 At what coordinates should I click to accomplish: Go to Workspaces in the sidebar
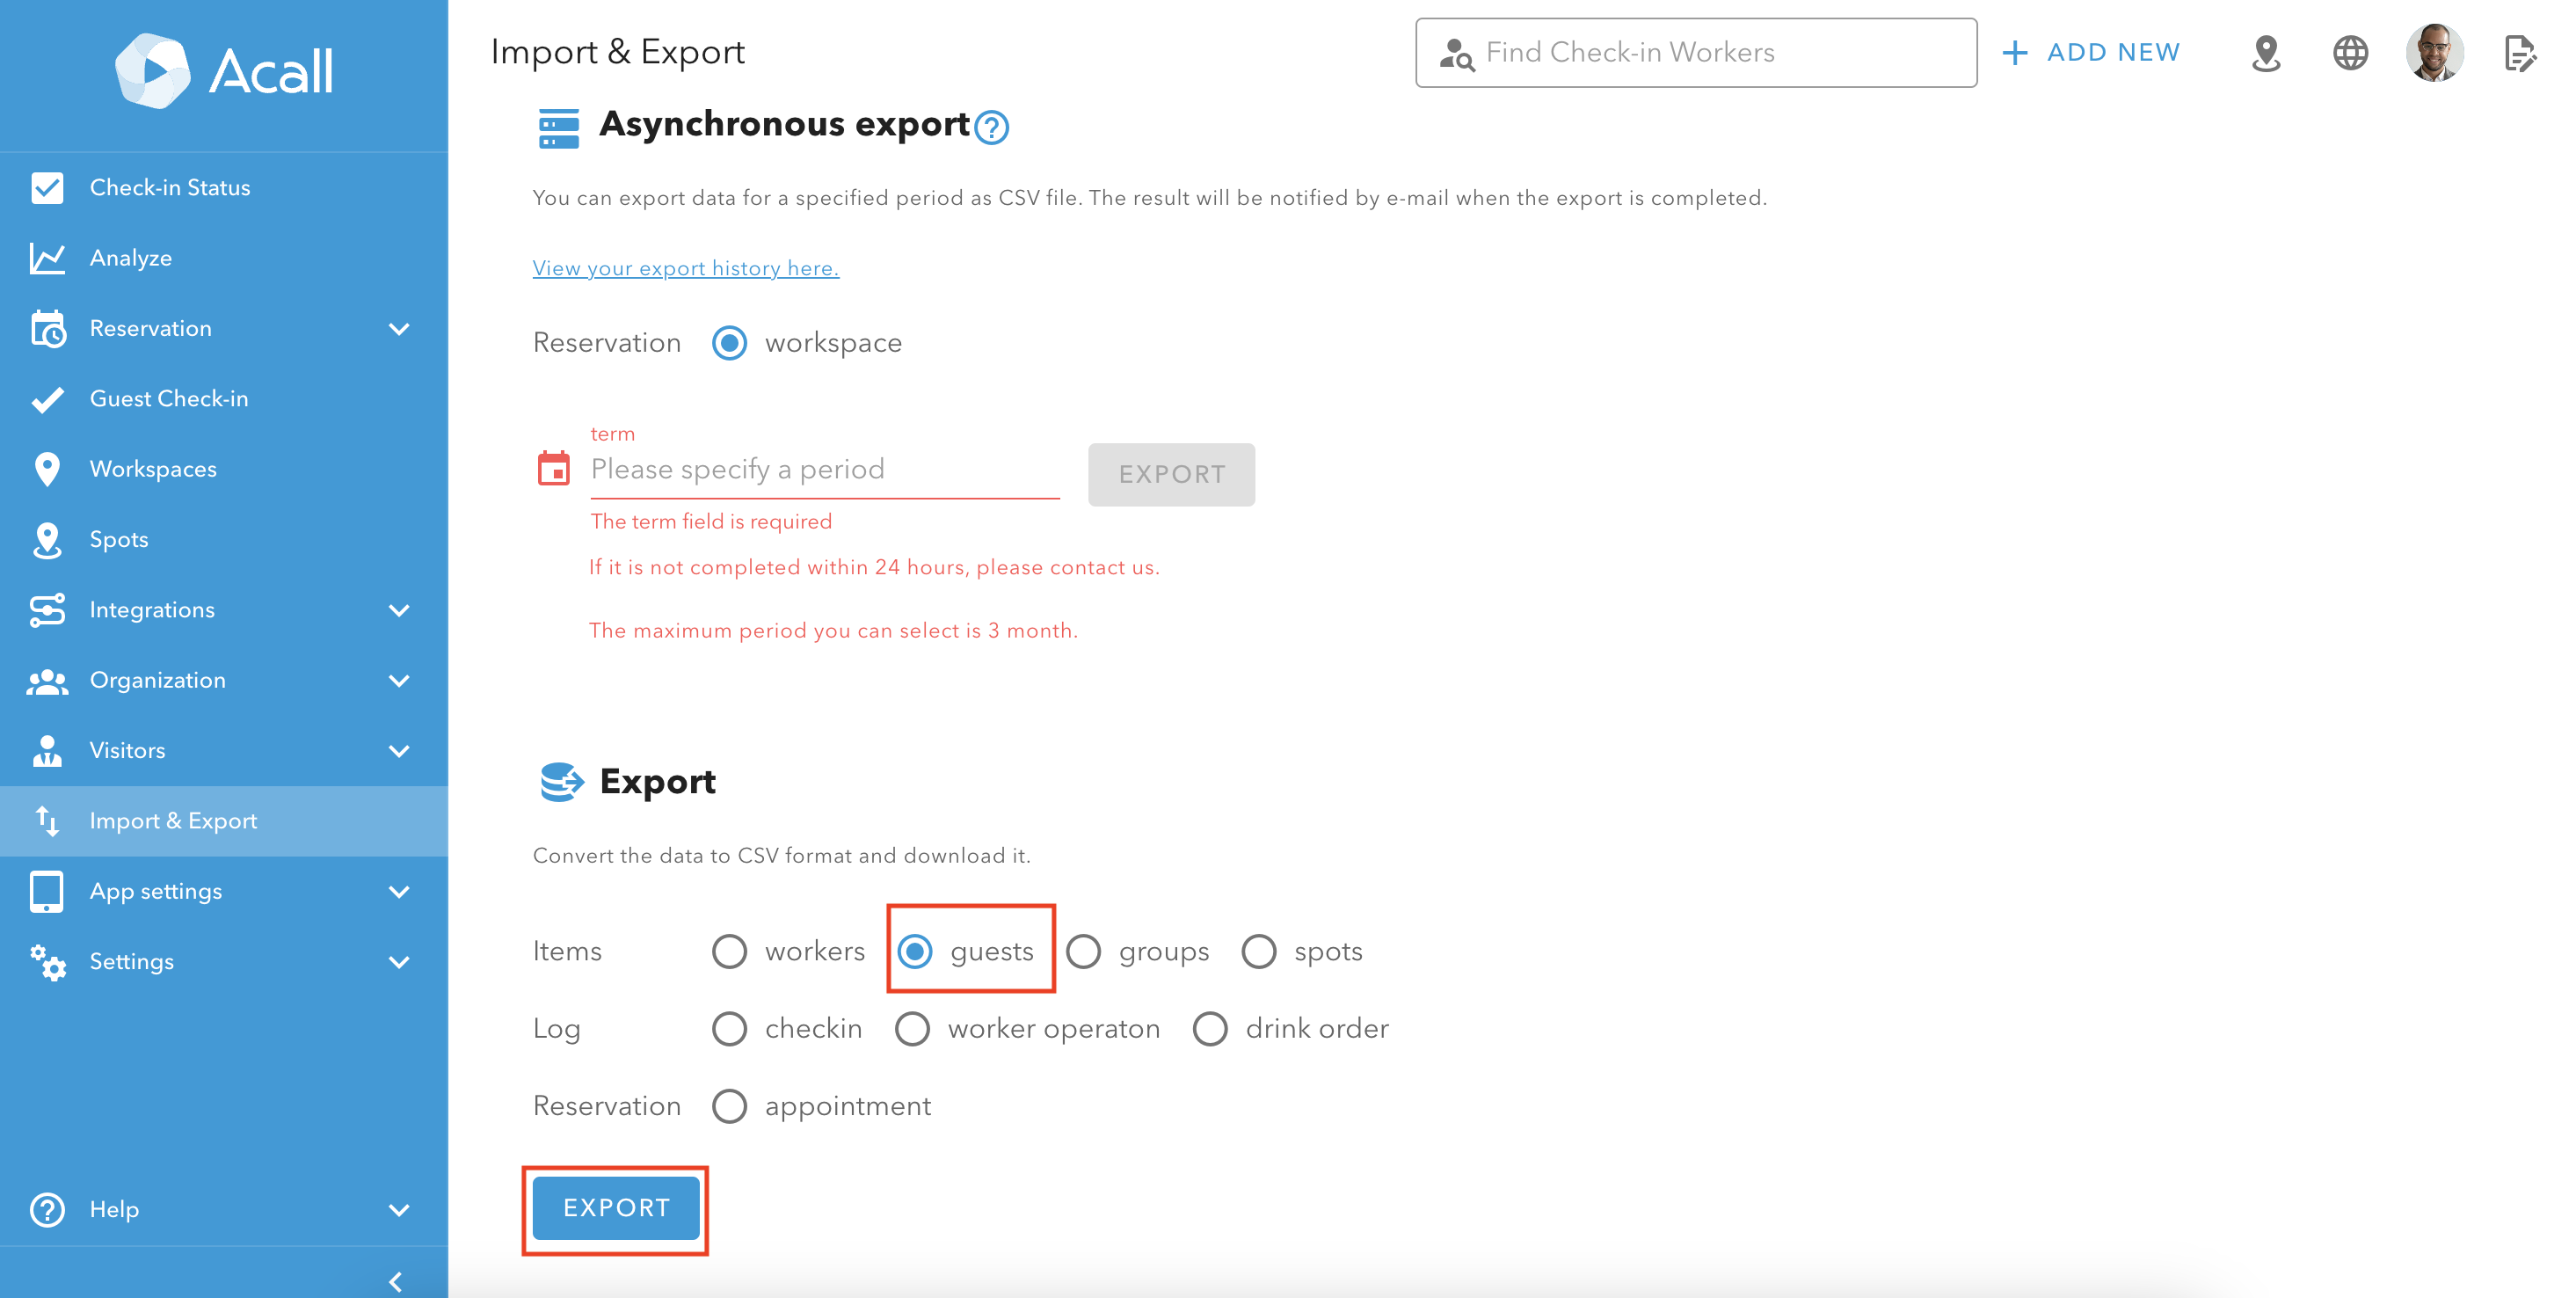click(153, 469)
